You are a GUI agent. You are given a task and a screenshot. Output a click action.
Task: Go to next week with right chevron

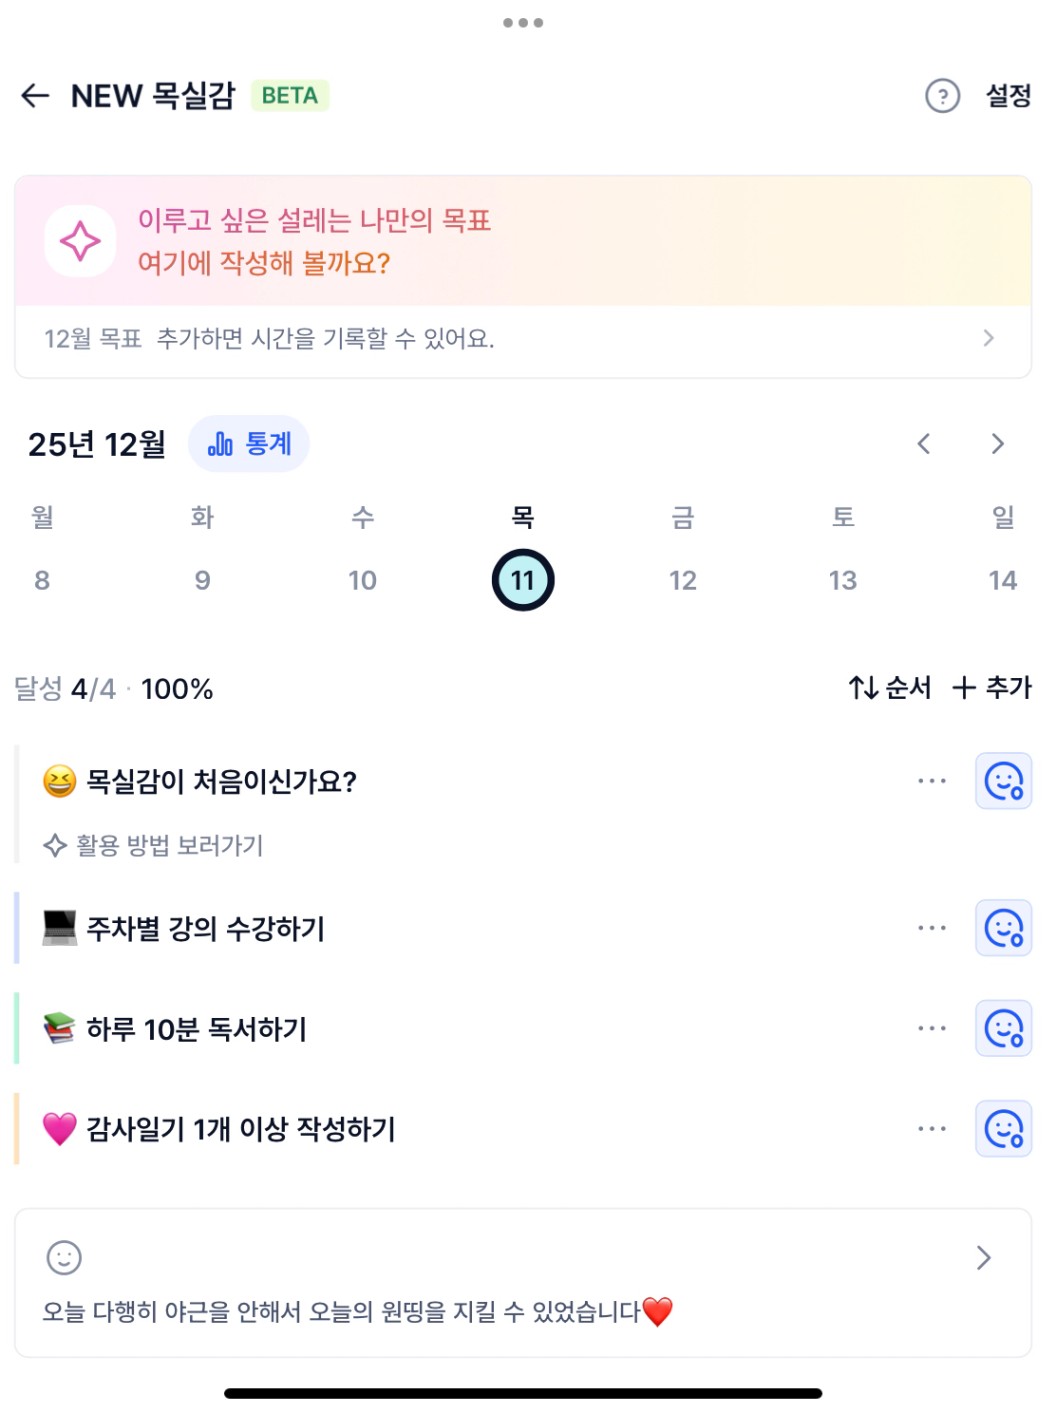997,444
